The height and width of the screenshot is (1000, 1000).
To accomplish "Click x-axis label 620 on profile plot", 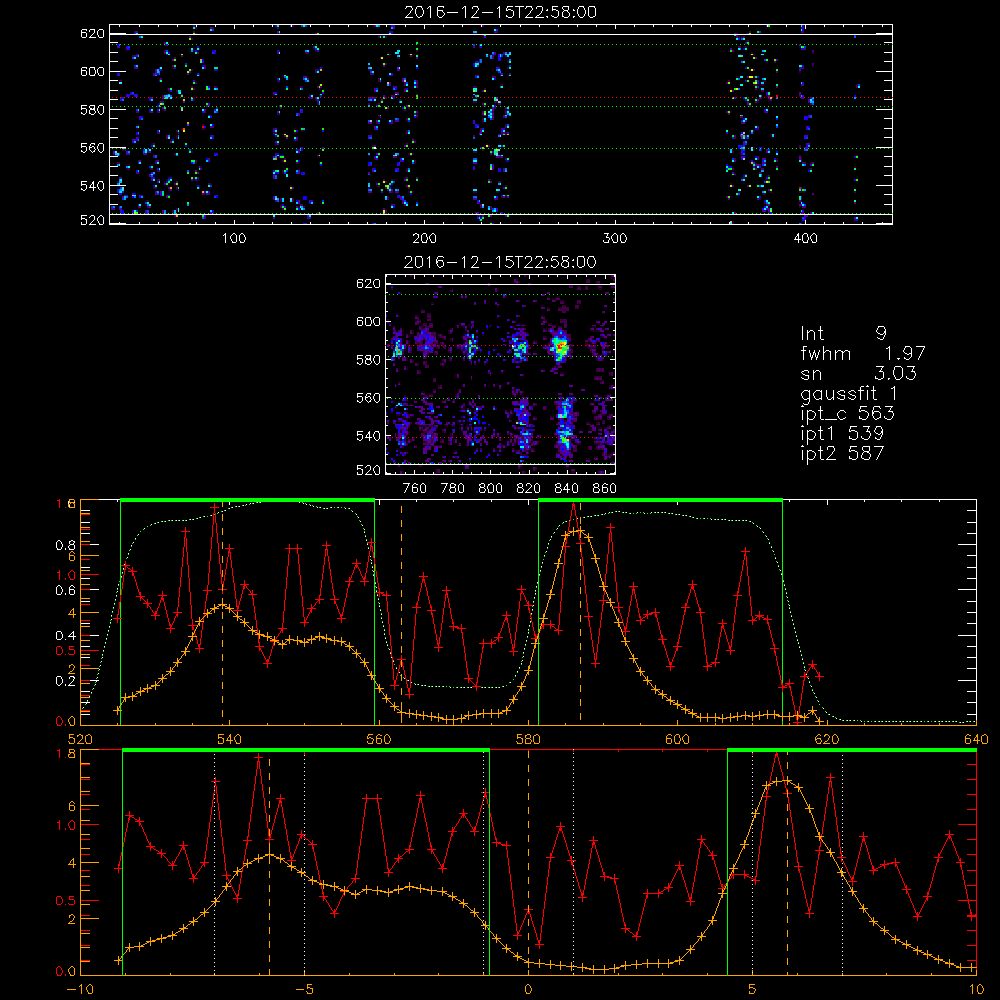I will tap(827, 740).
